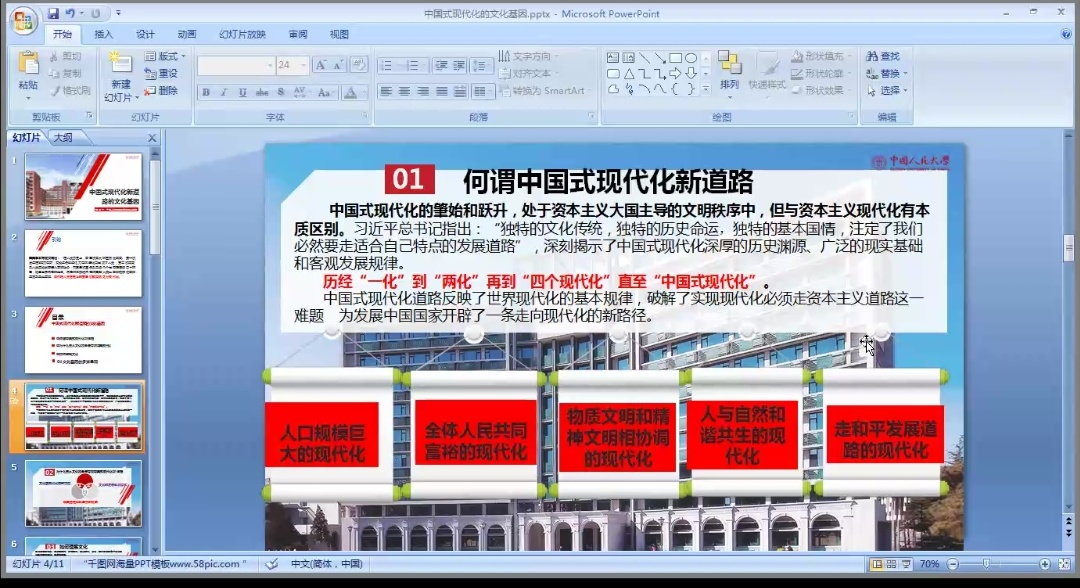Open the font size dropdown
Image resolution: width=1080 pixels, height=588 pixels.
tap(304, 65)
